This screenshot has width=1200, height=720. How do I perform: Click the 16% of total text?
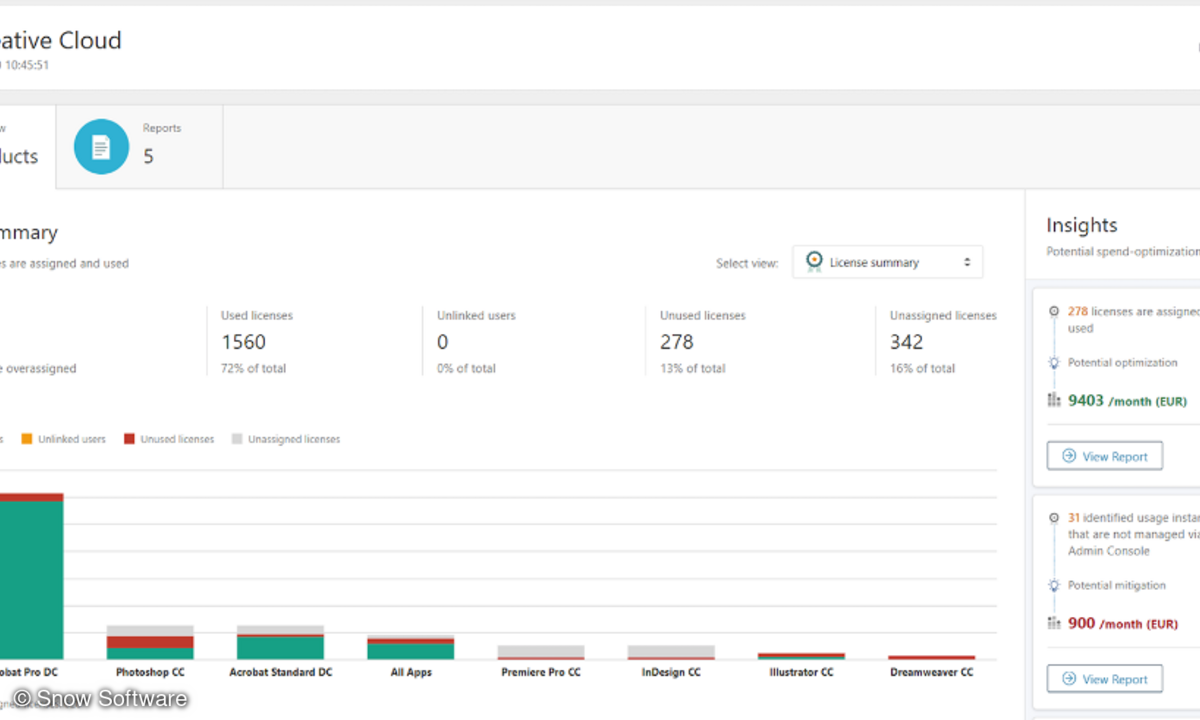(x=922, y=368)
